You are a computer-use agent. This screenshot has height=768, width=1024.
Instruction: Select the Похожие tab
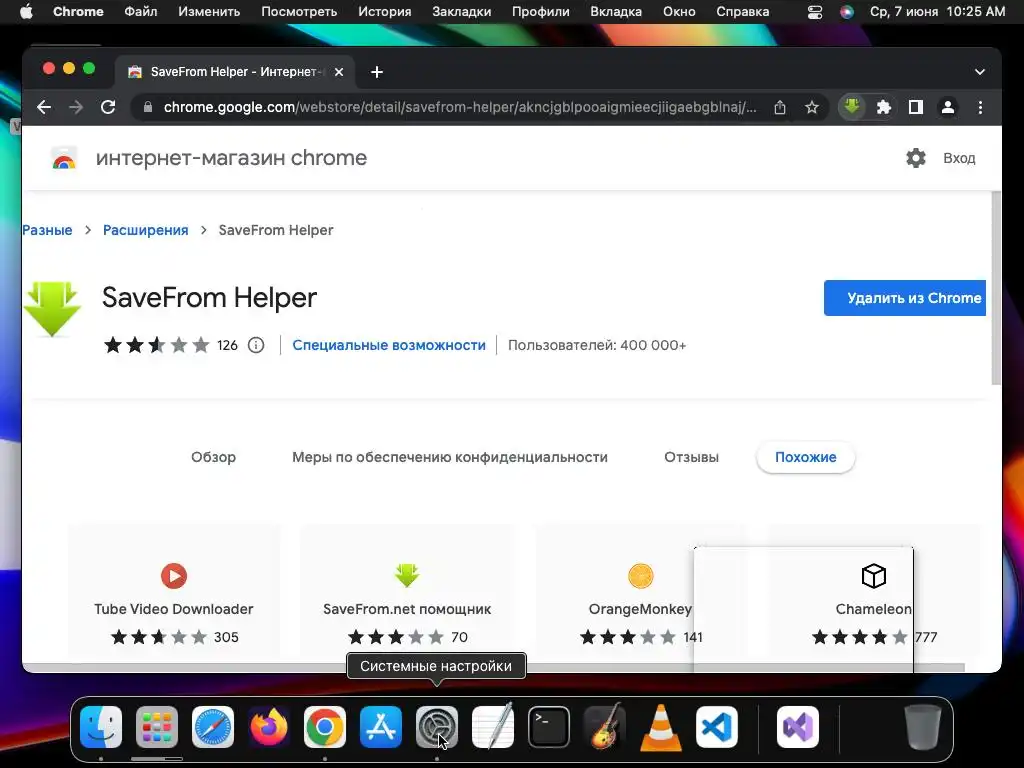805,457
